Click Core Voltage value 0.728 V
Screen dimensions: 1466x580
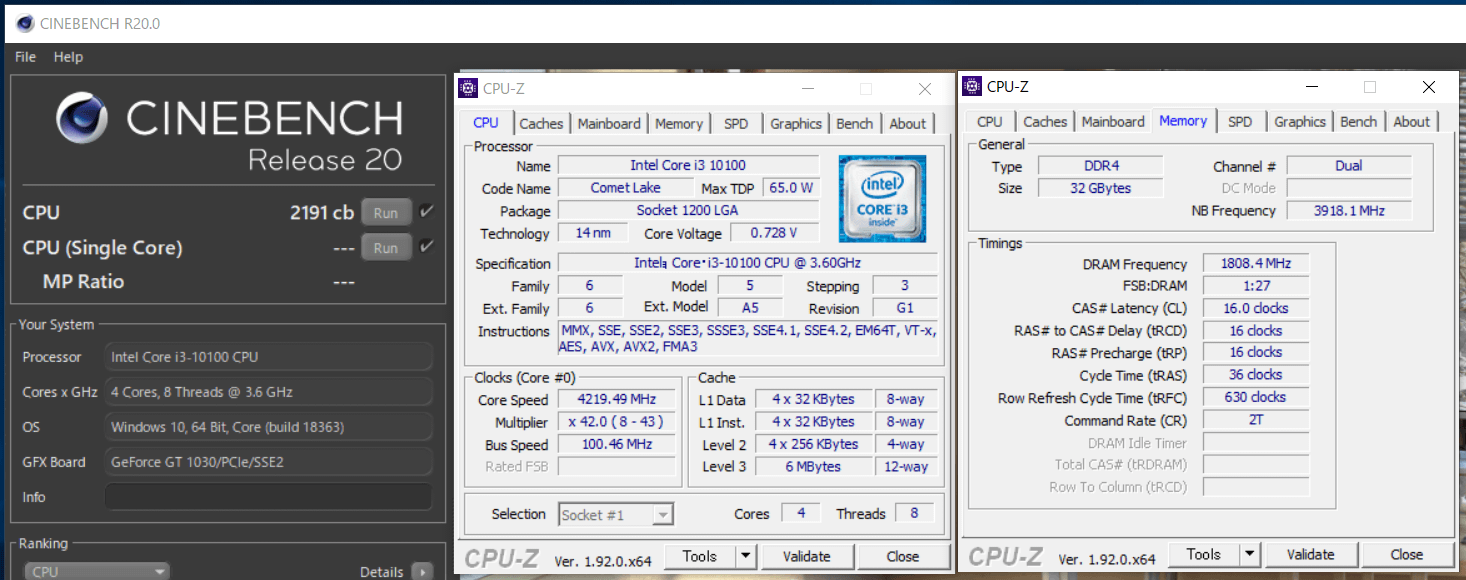point(773,233)
